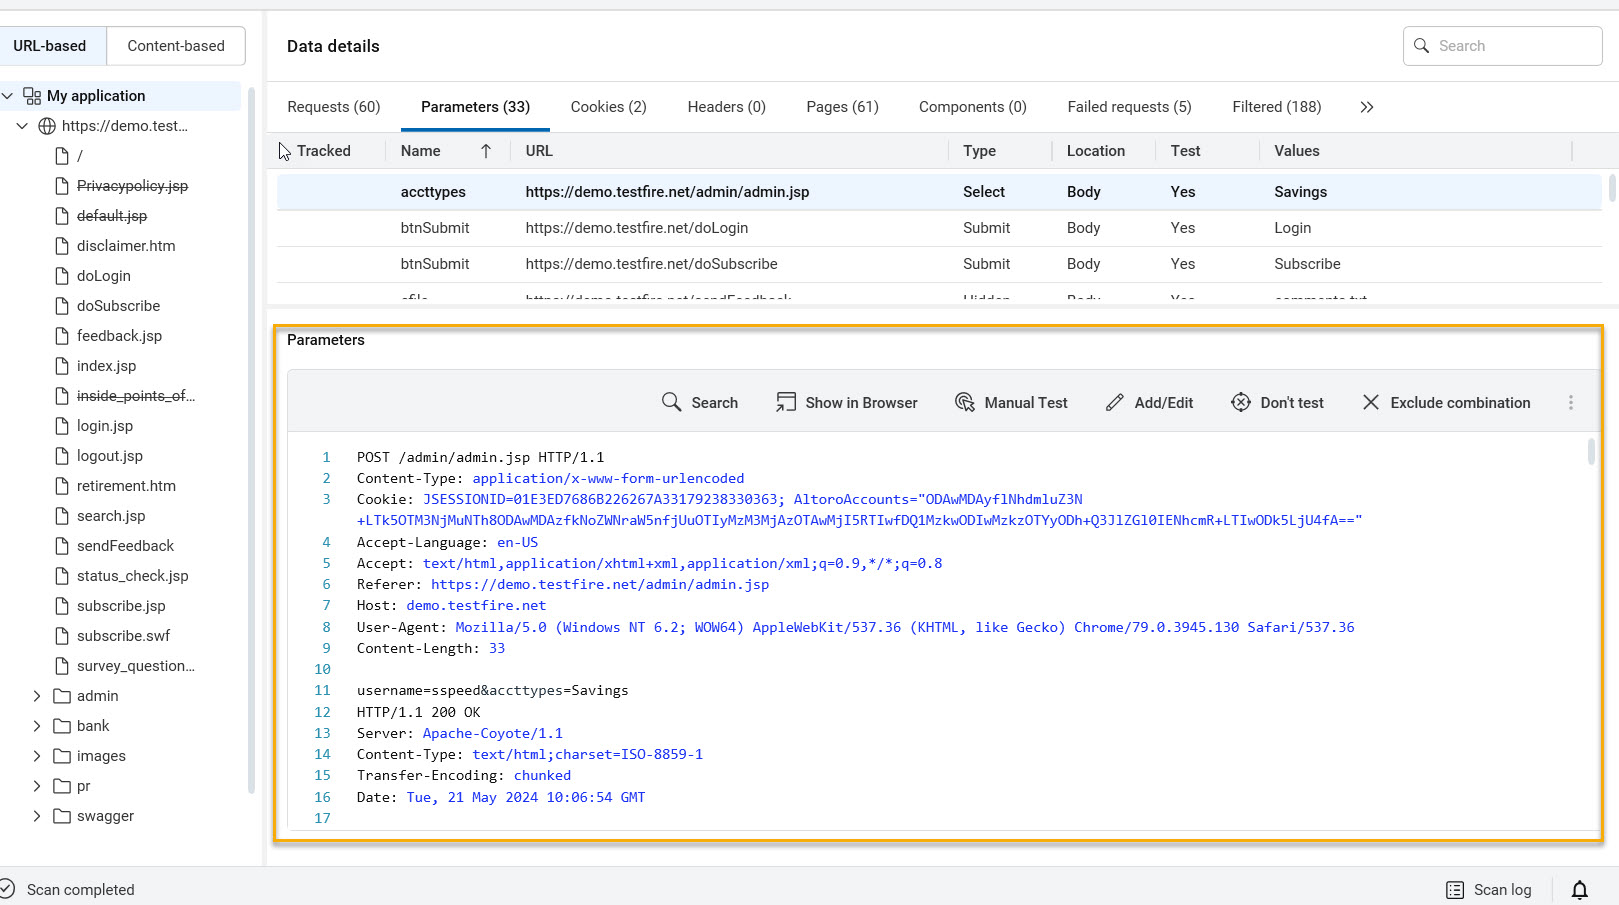Open the notifications bell icon
This screenshot has width=1619, height=905.
tap(1579, 890)
